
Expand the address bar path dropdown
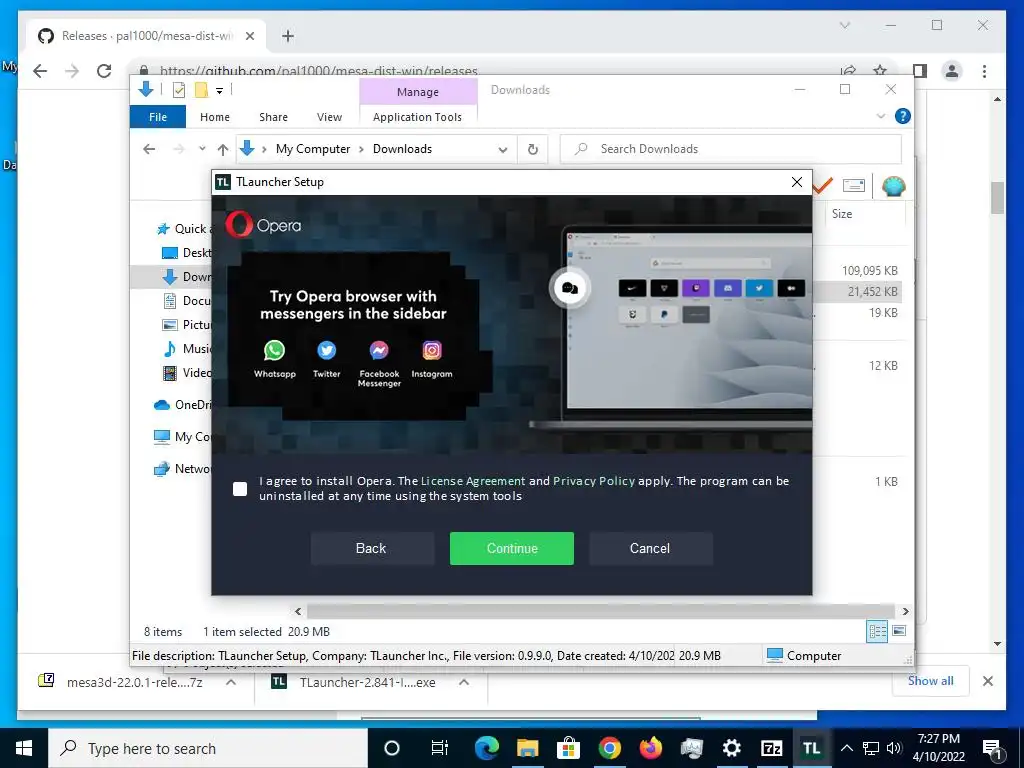pos(502,150)
